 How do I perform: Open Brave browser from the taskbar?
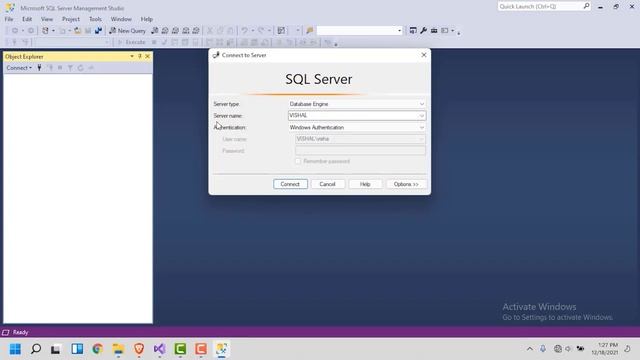[139, 349]
